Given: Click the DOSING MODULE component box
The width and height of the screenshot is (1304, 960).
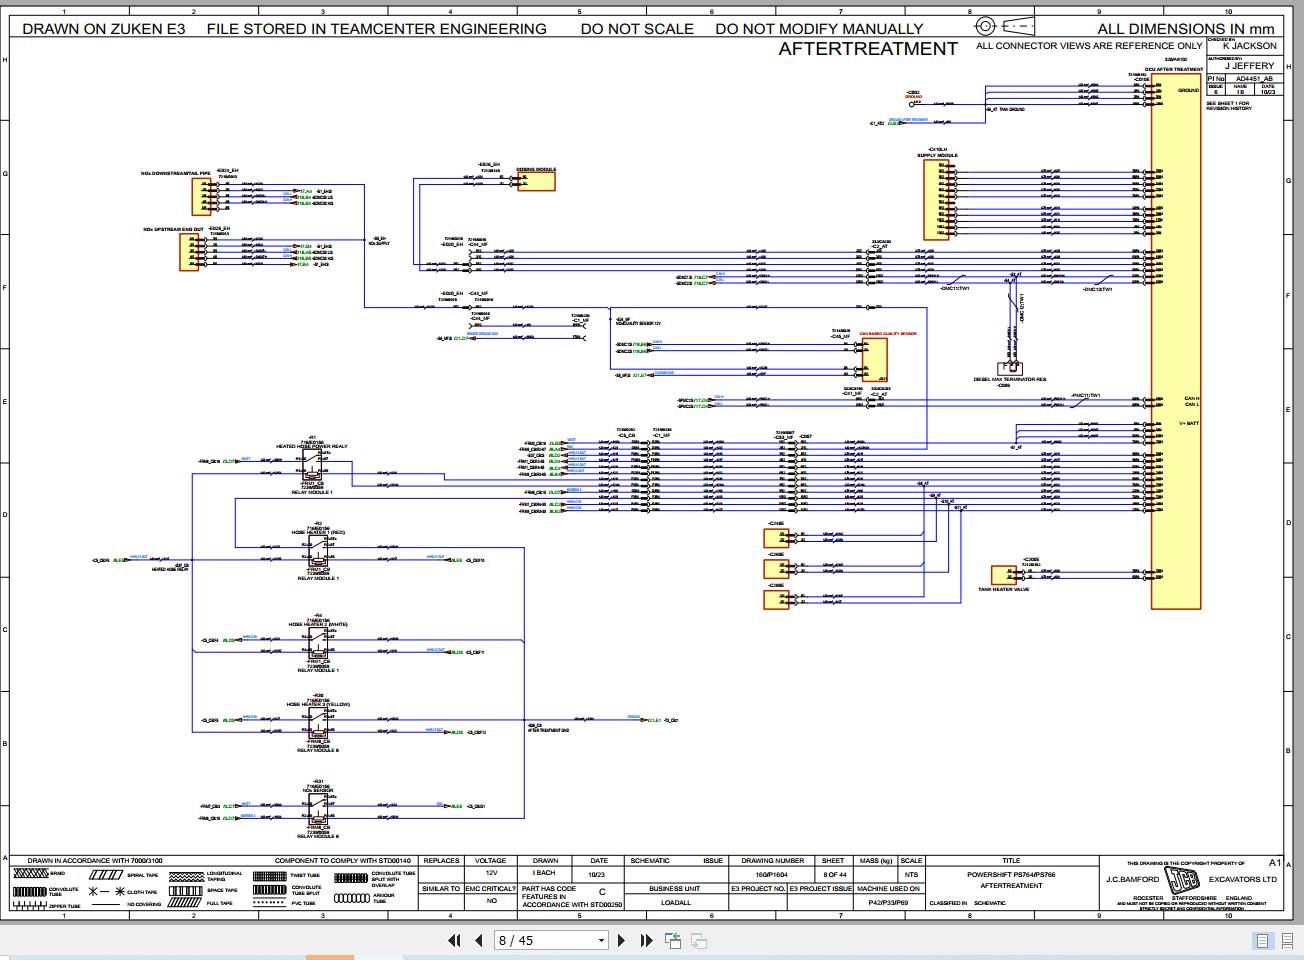Looking at the screenshot, I should pos(536,181).
